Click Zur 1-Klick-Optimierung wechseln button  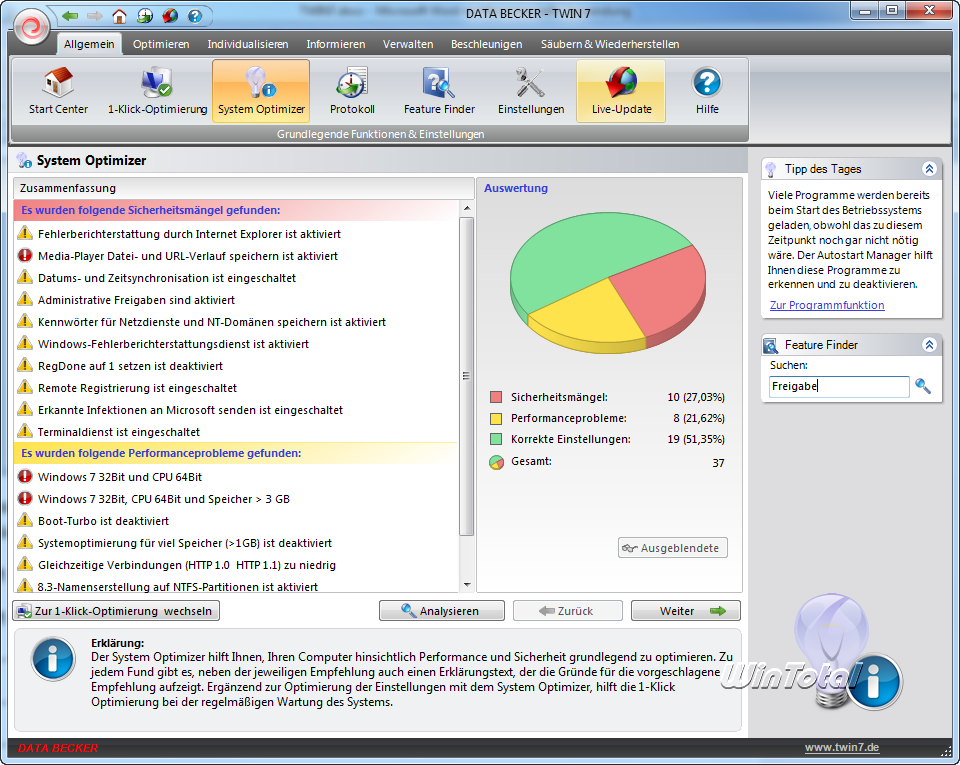coord(116,610)
